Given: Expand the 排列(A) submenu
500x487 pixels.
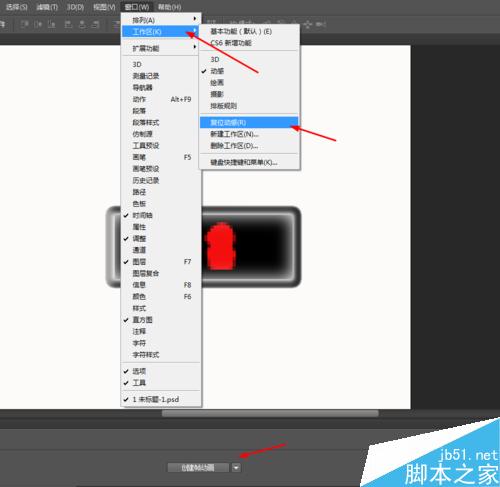Looking at the screenshot, I should coord(161,20).
